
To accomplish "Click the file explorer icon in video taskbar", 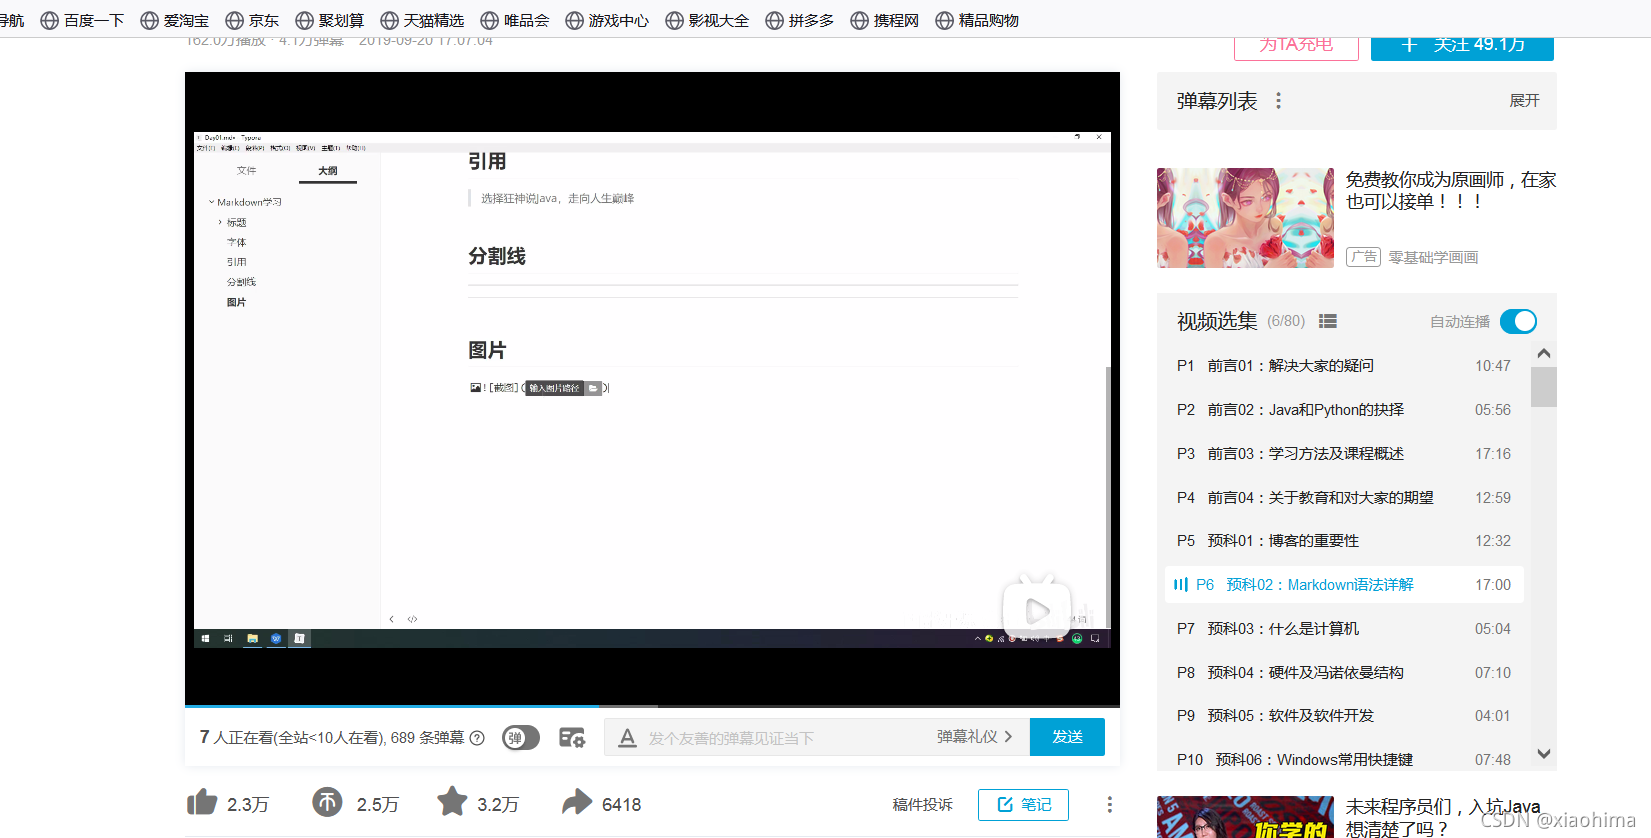I will 252,638.
